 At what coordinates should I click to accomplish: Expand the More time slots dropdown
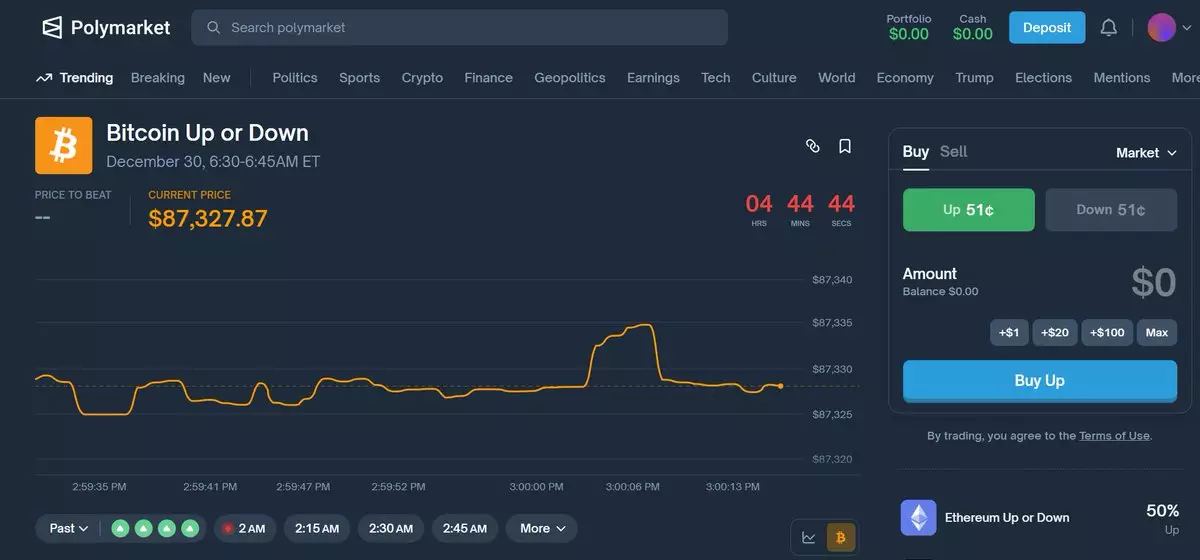click(542, 528)
